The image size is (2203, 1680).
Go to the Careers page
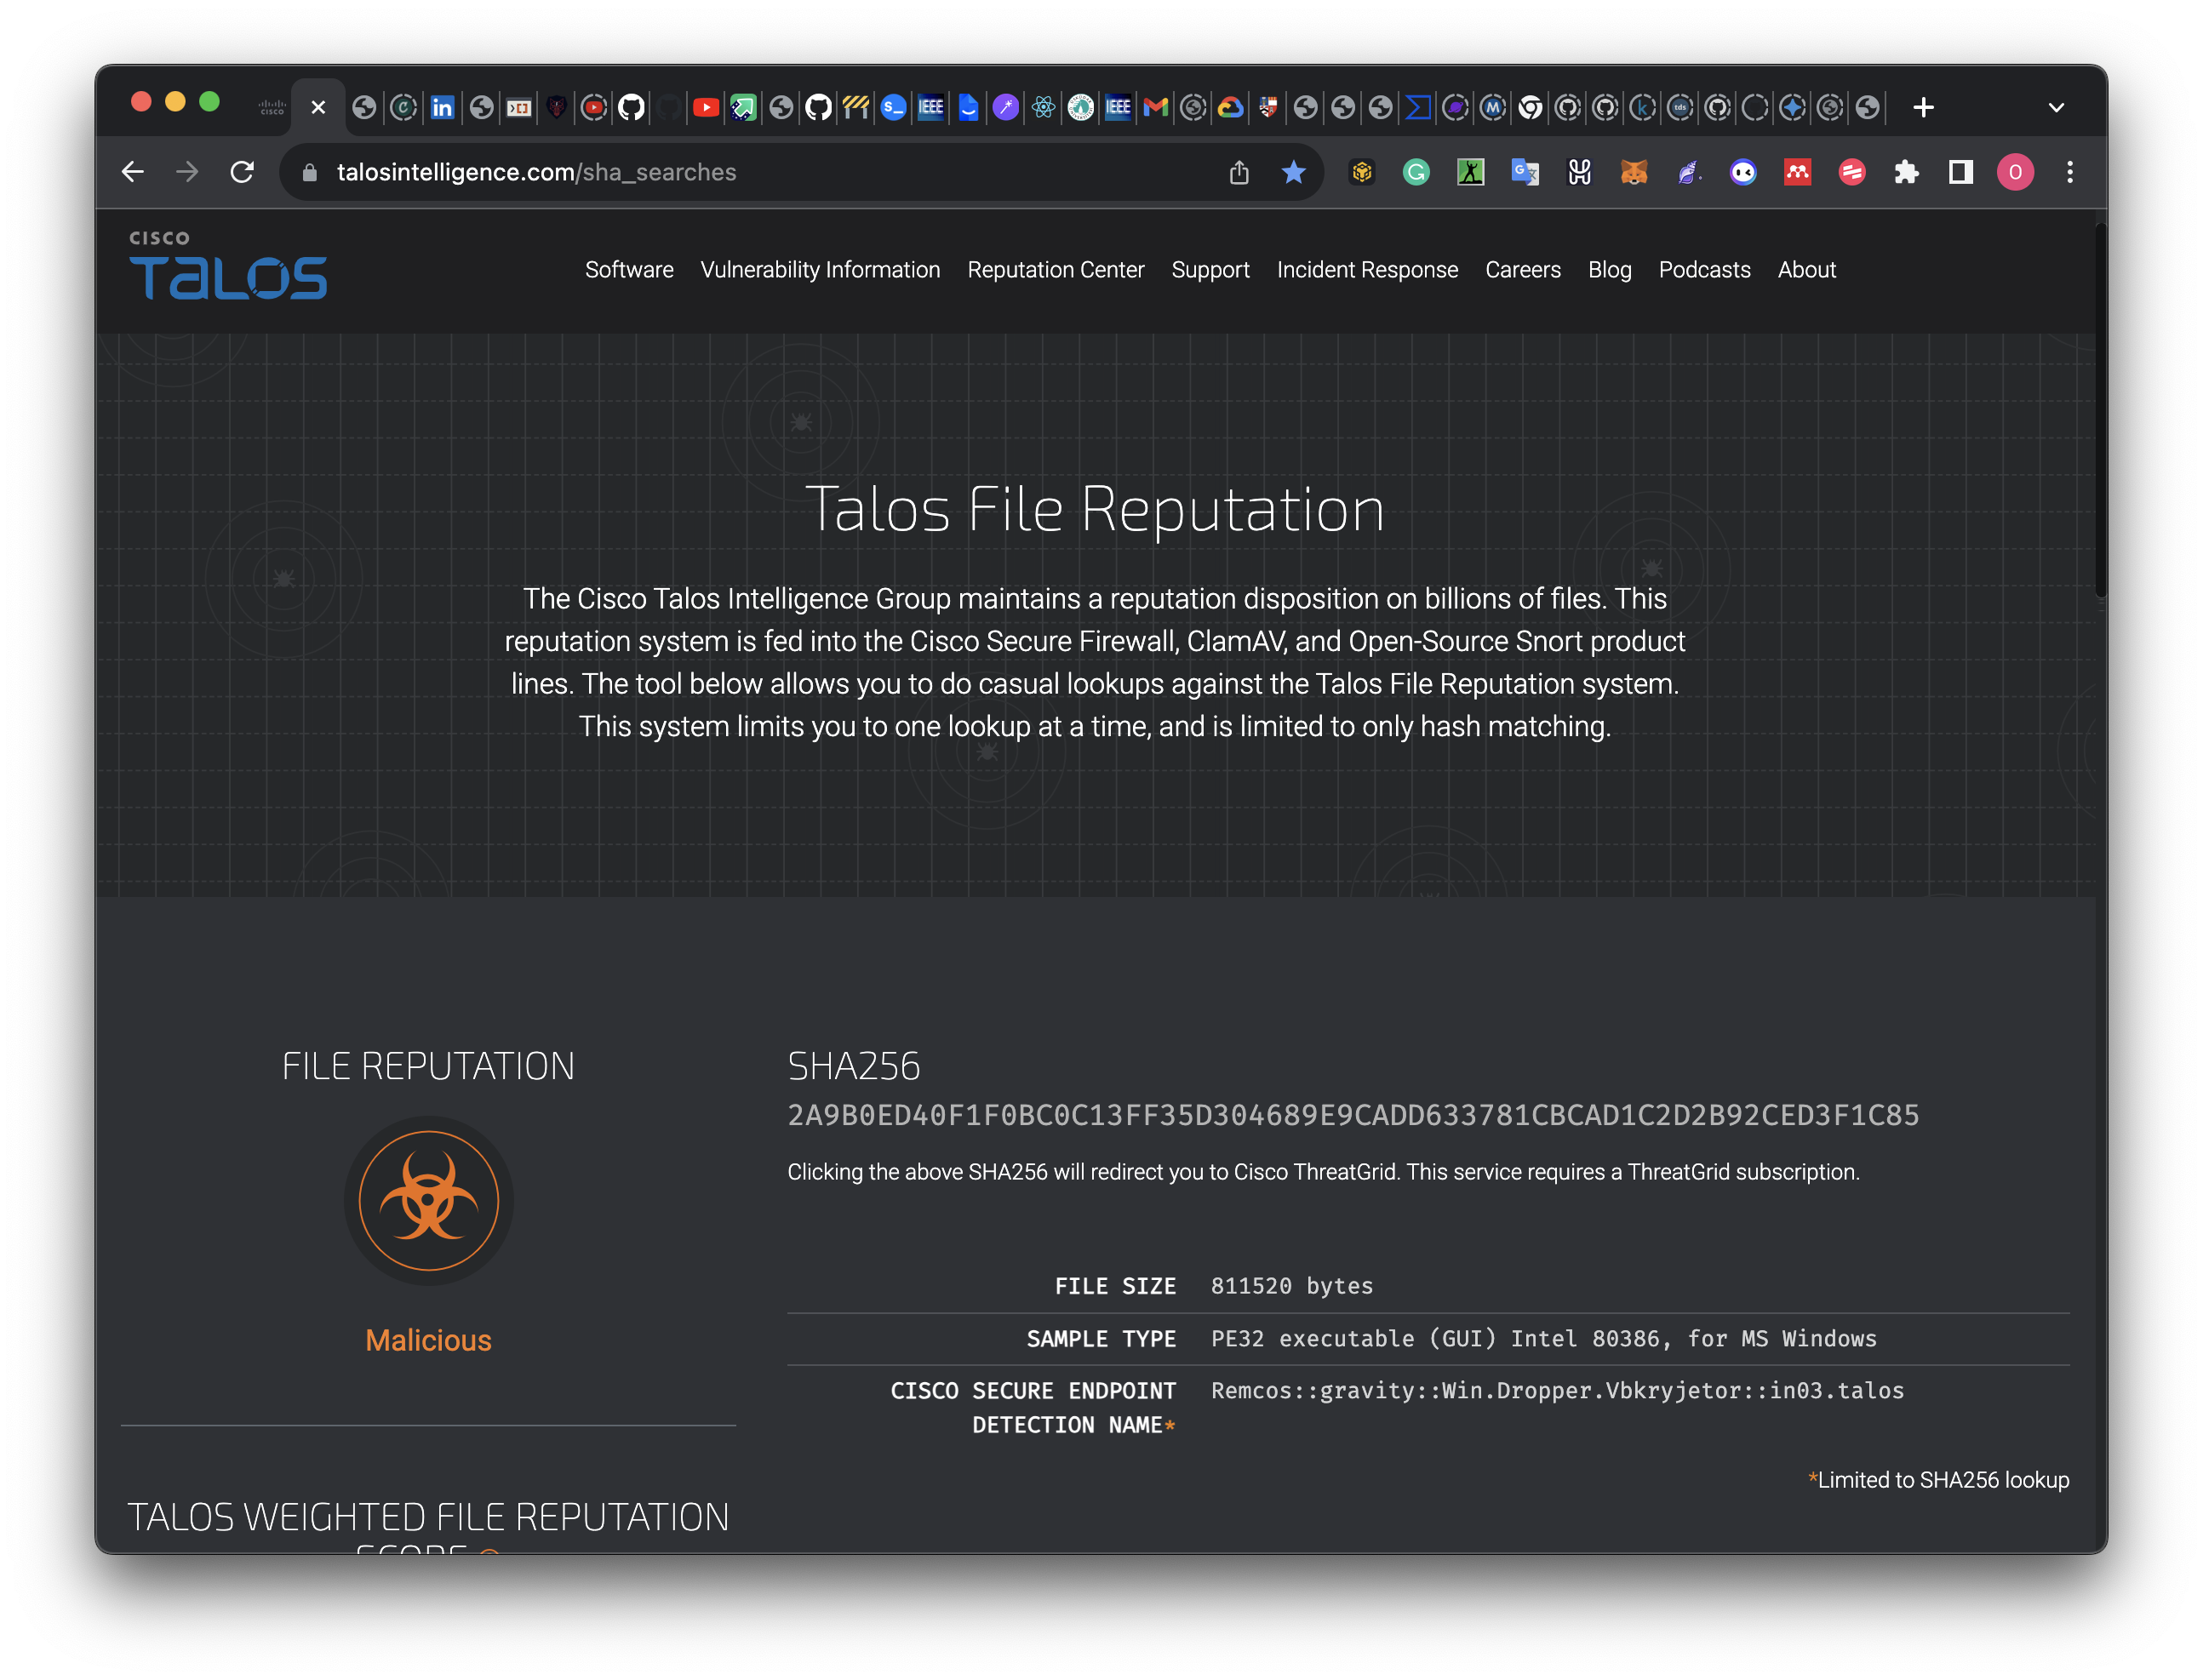tap(1522, 270)
